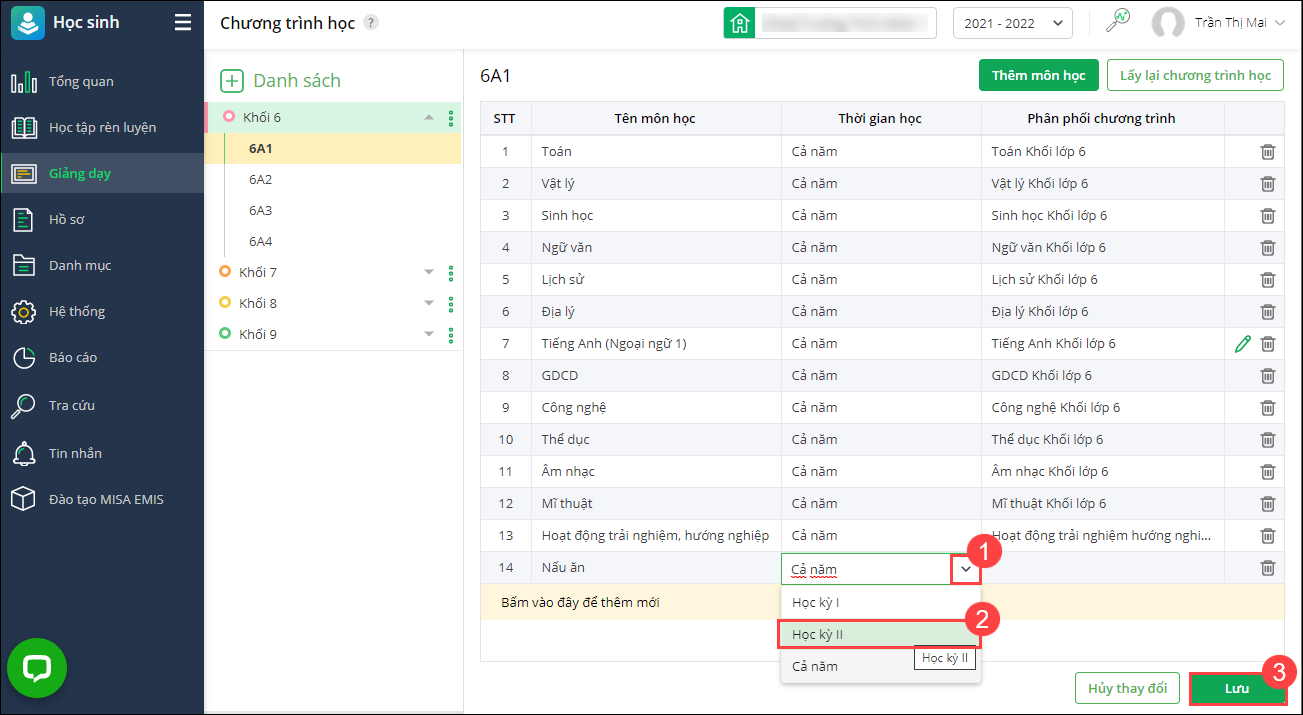Click the wand icon beside year selector
Viewport: 1303px width, 715px height.
tap(1118, 20)
